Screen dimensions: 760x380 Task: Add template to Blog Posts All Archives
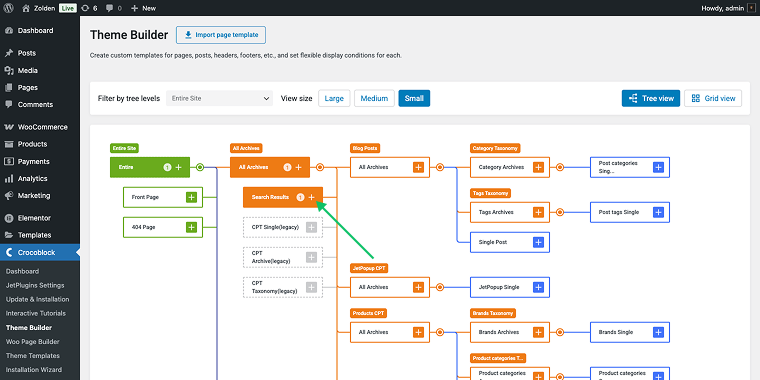[419, 167]
